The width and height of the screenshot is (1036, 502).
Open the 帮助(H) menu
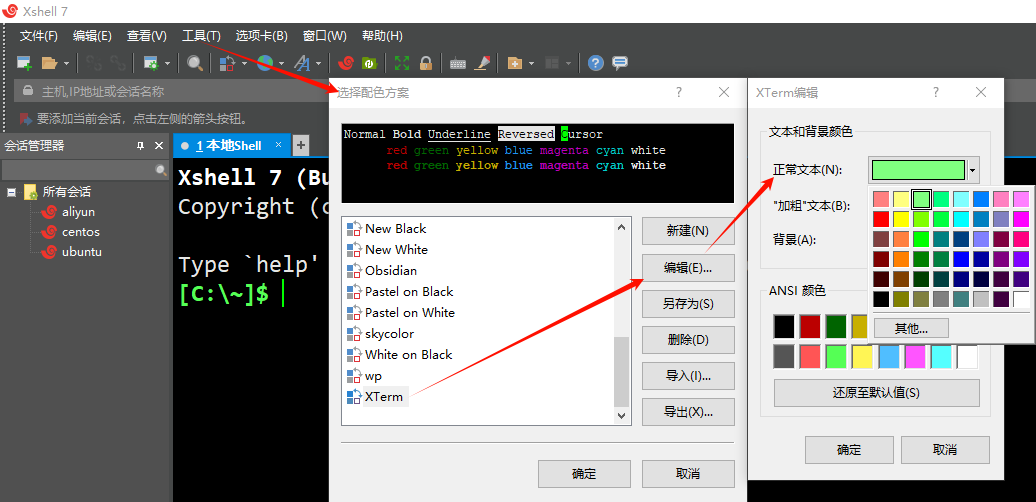[382, 36]
